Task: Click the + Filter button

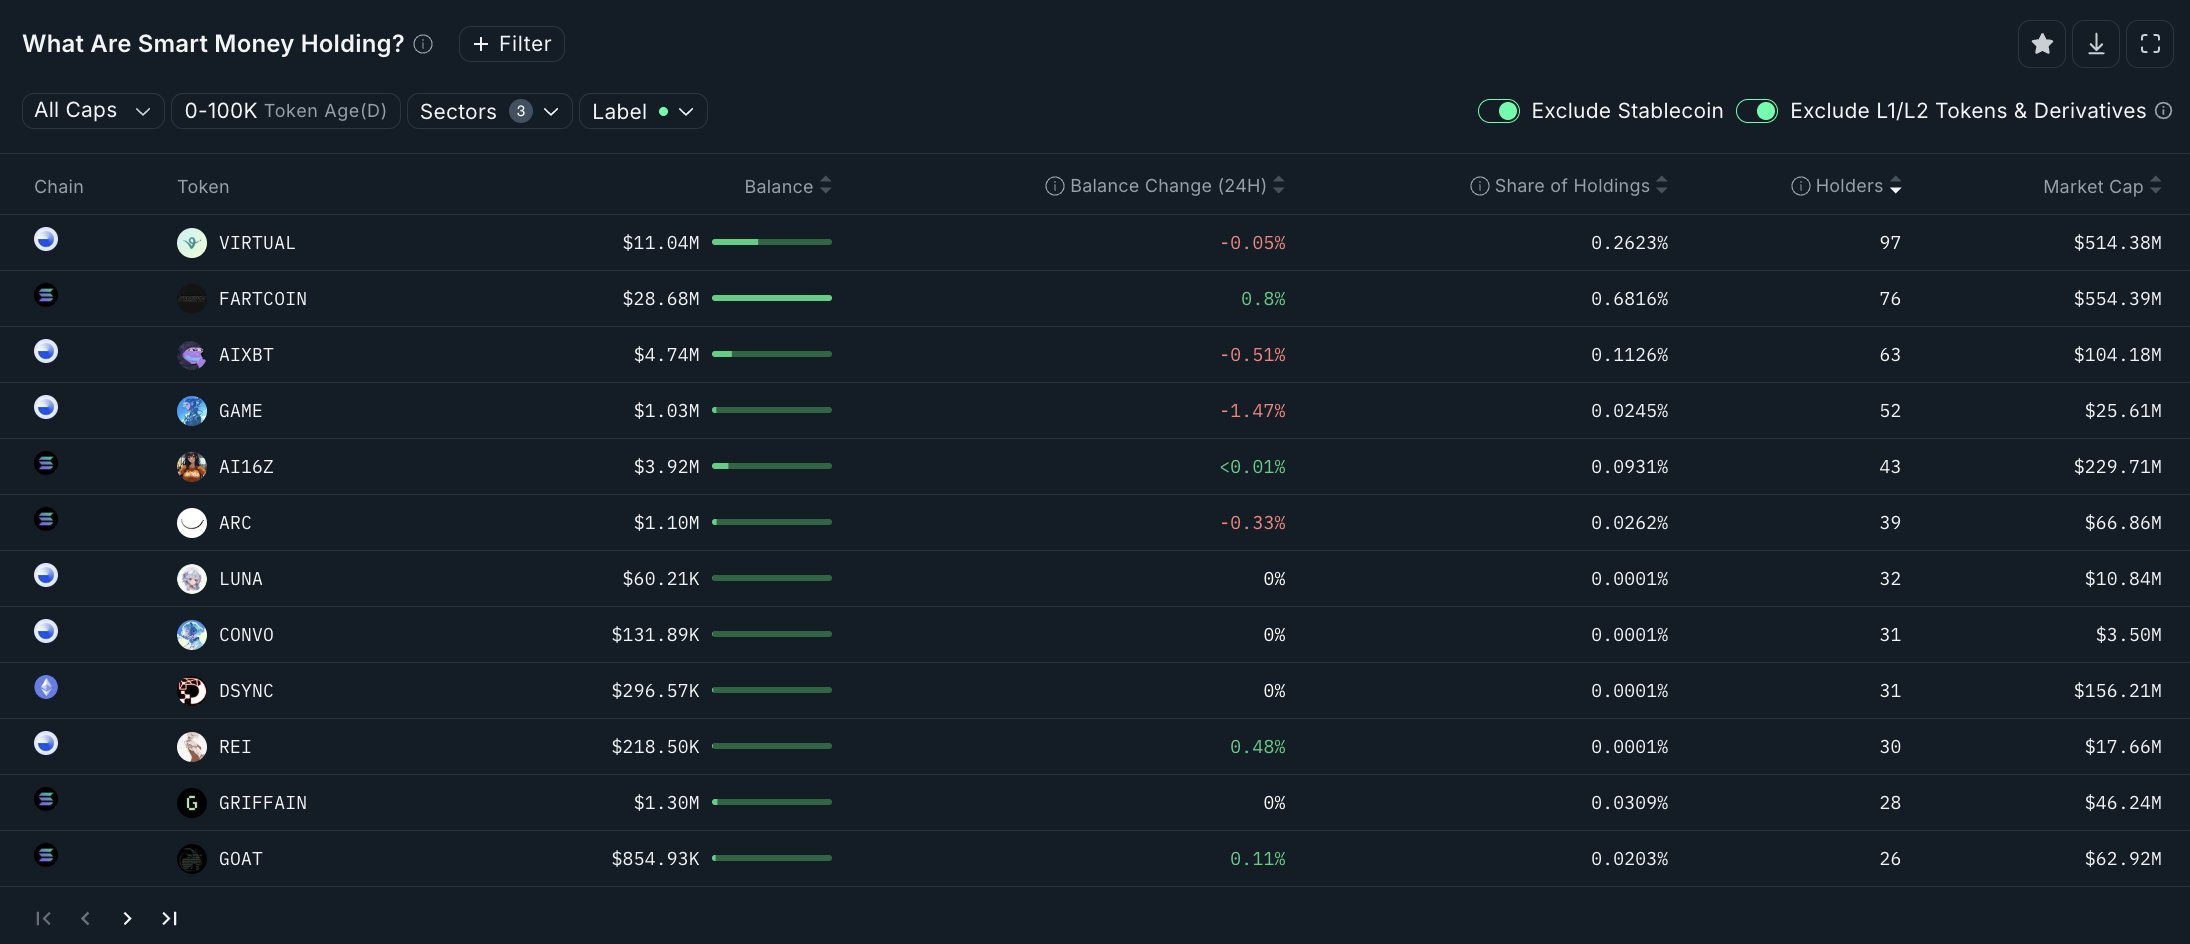Action: pyautogui.click(x=511, y=44)
